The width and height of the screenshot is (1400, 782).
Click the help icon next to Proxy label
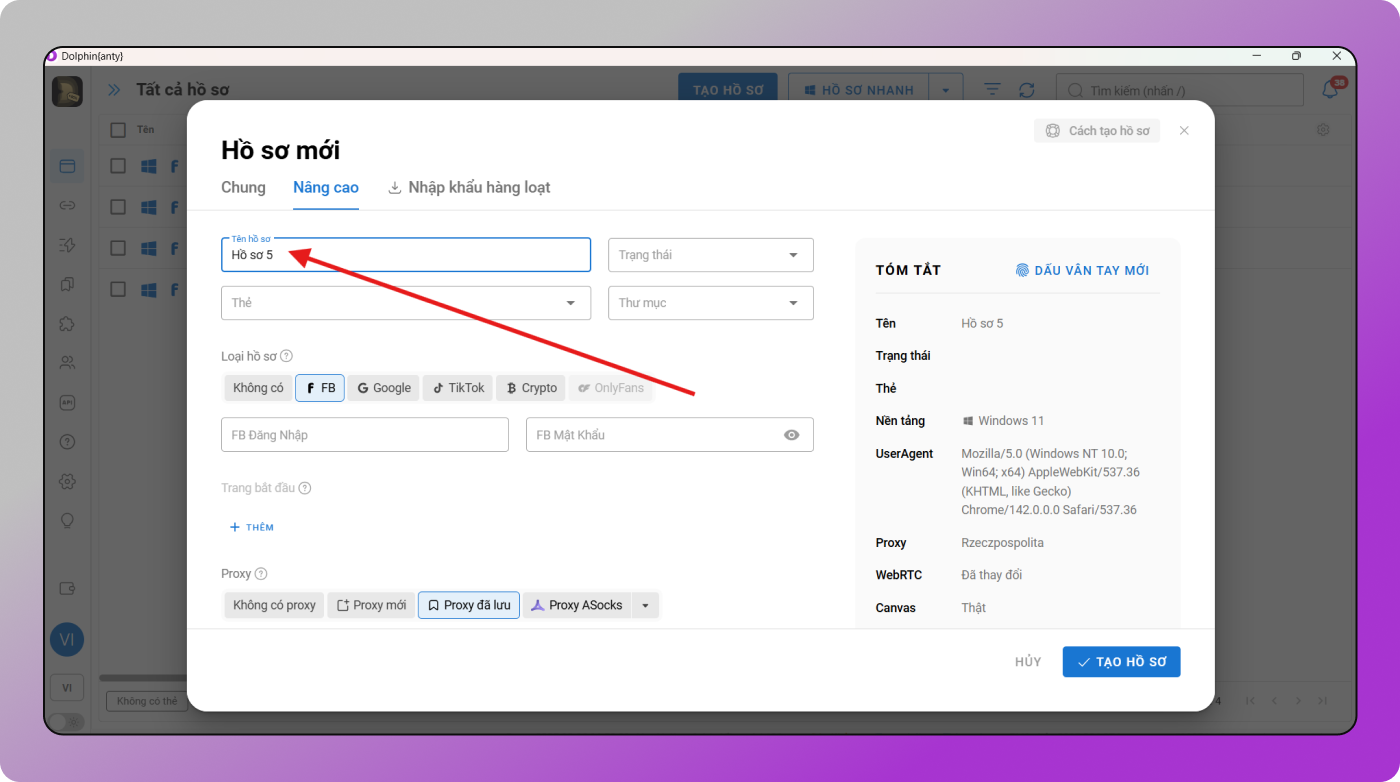pyautogui.click(x=261, y=574)
